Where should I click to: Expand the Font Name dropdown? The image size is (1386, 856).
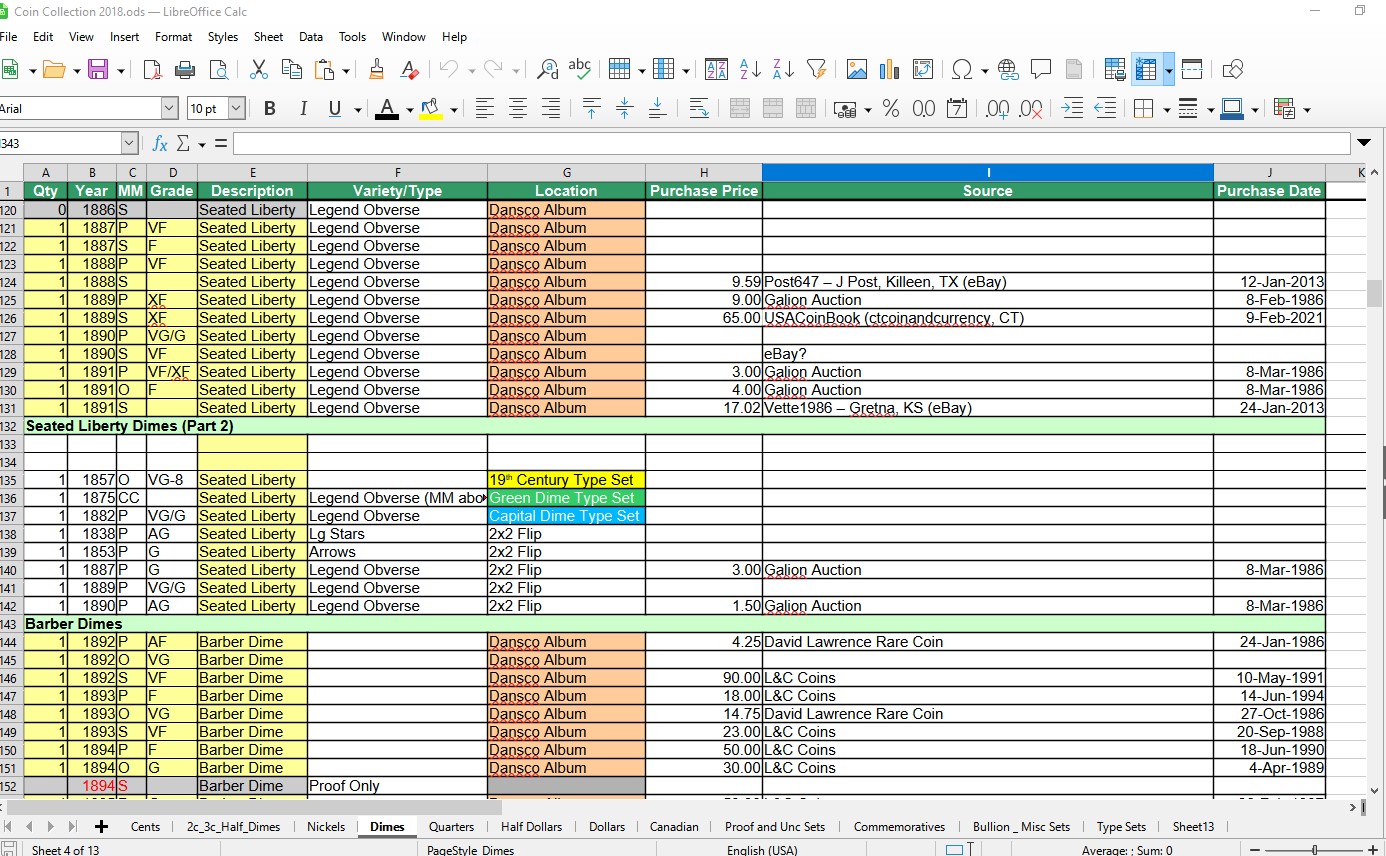coord(169,108)
